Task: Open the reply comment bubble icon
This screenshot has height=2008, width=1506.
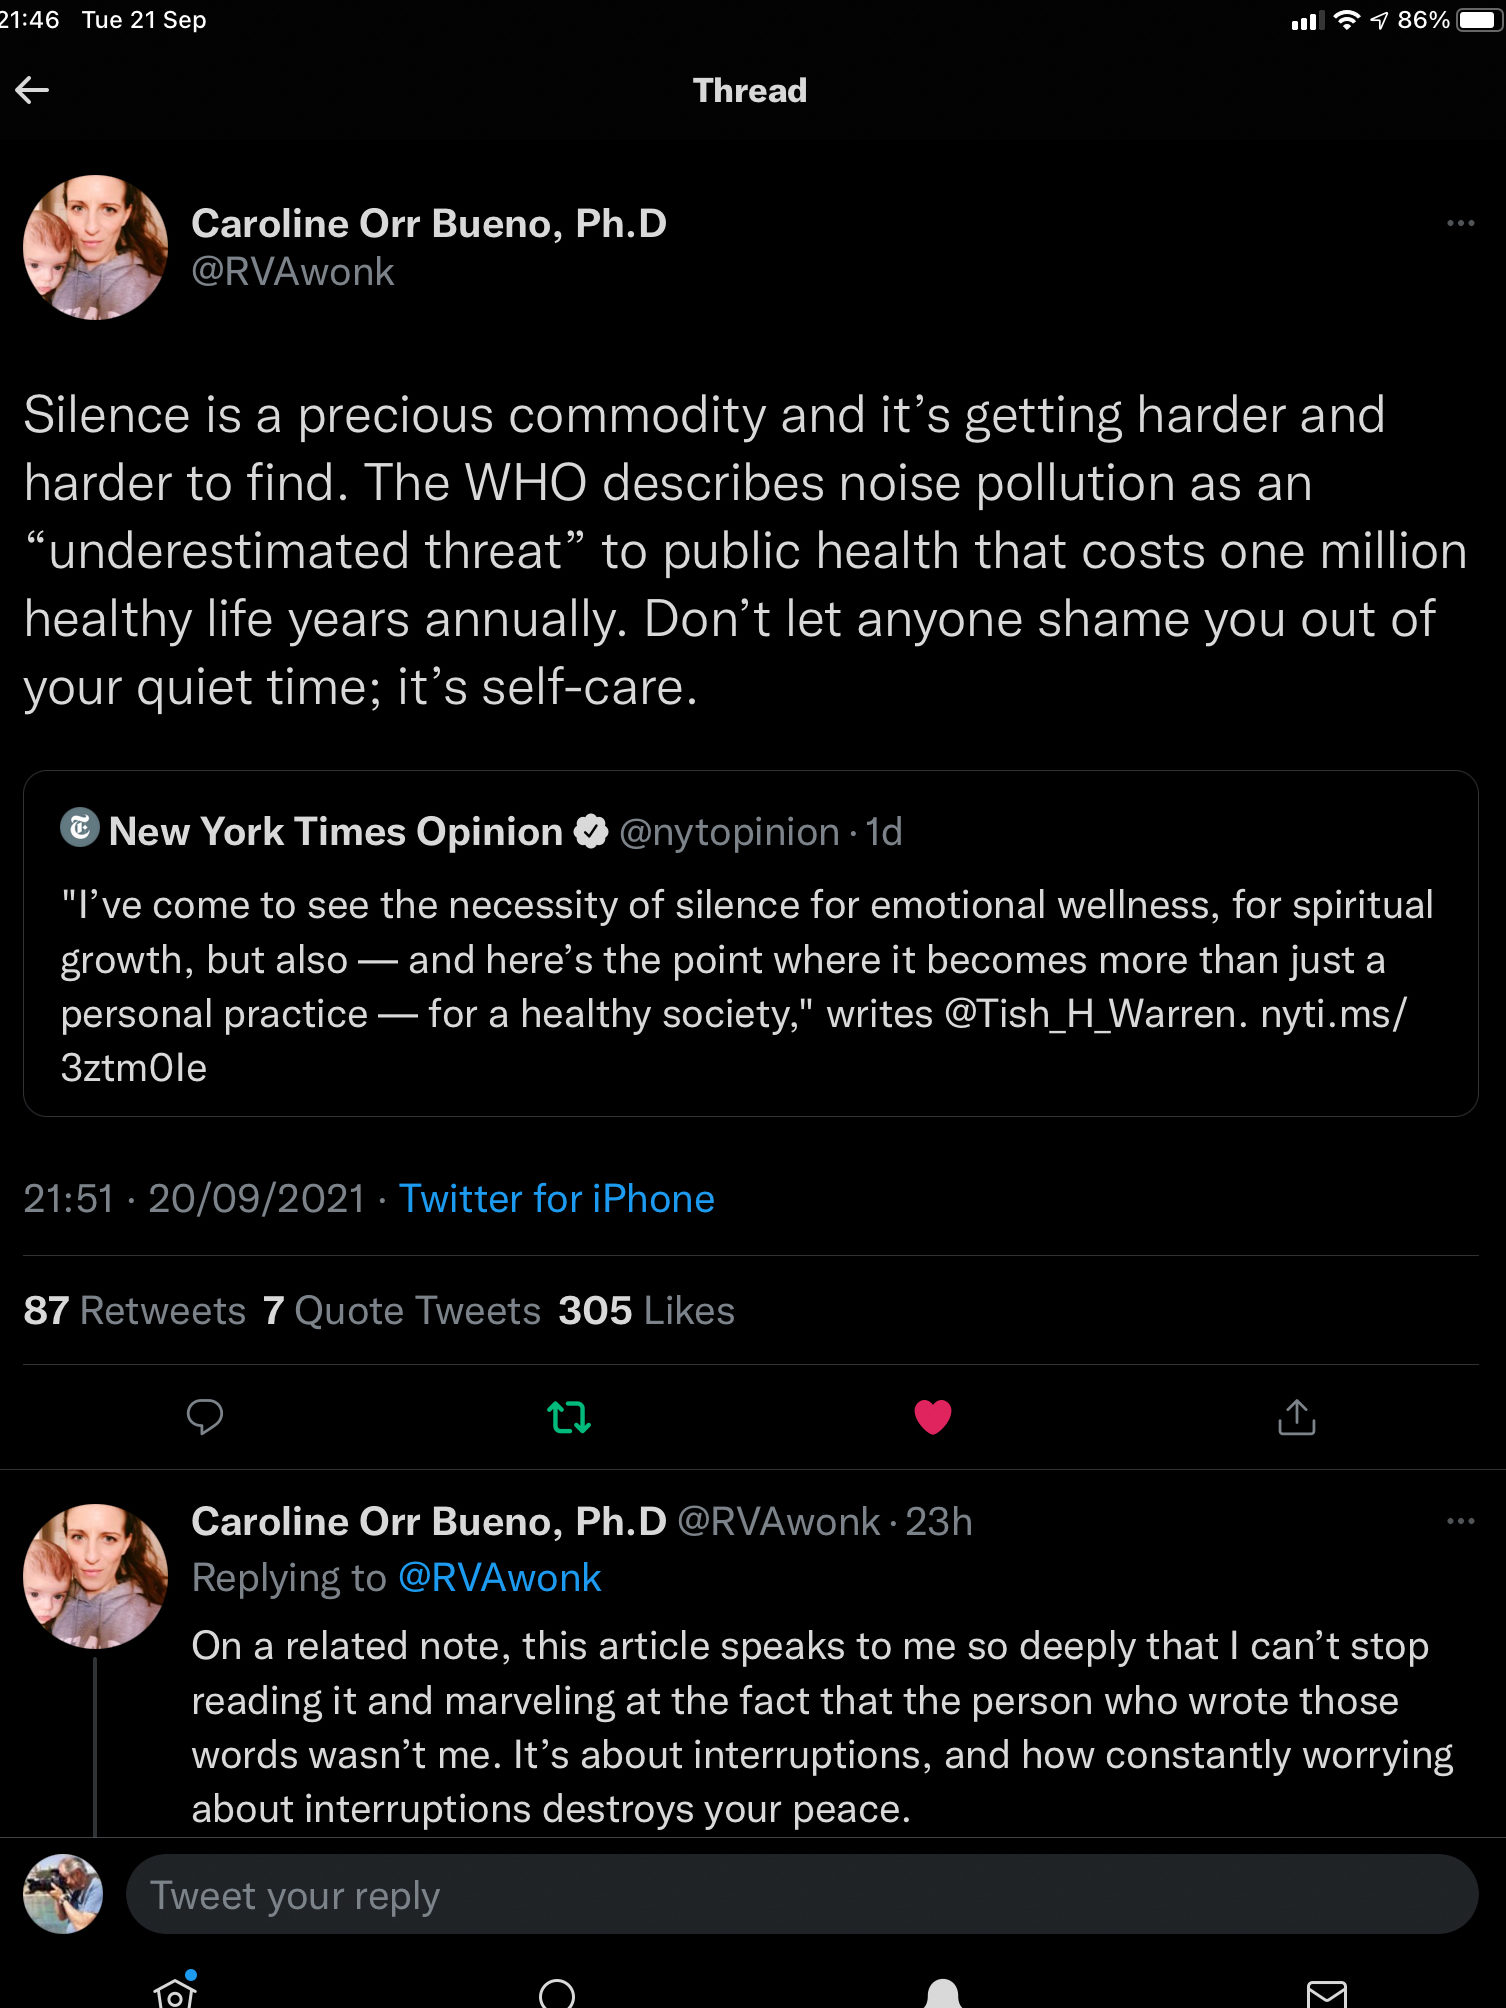Action: point(205,1416)
